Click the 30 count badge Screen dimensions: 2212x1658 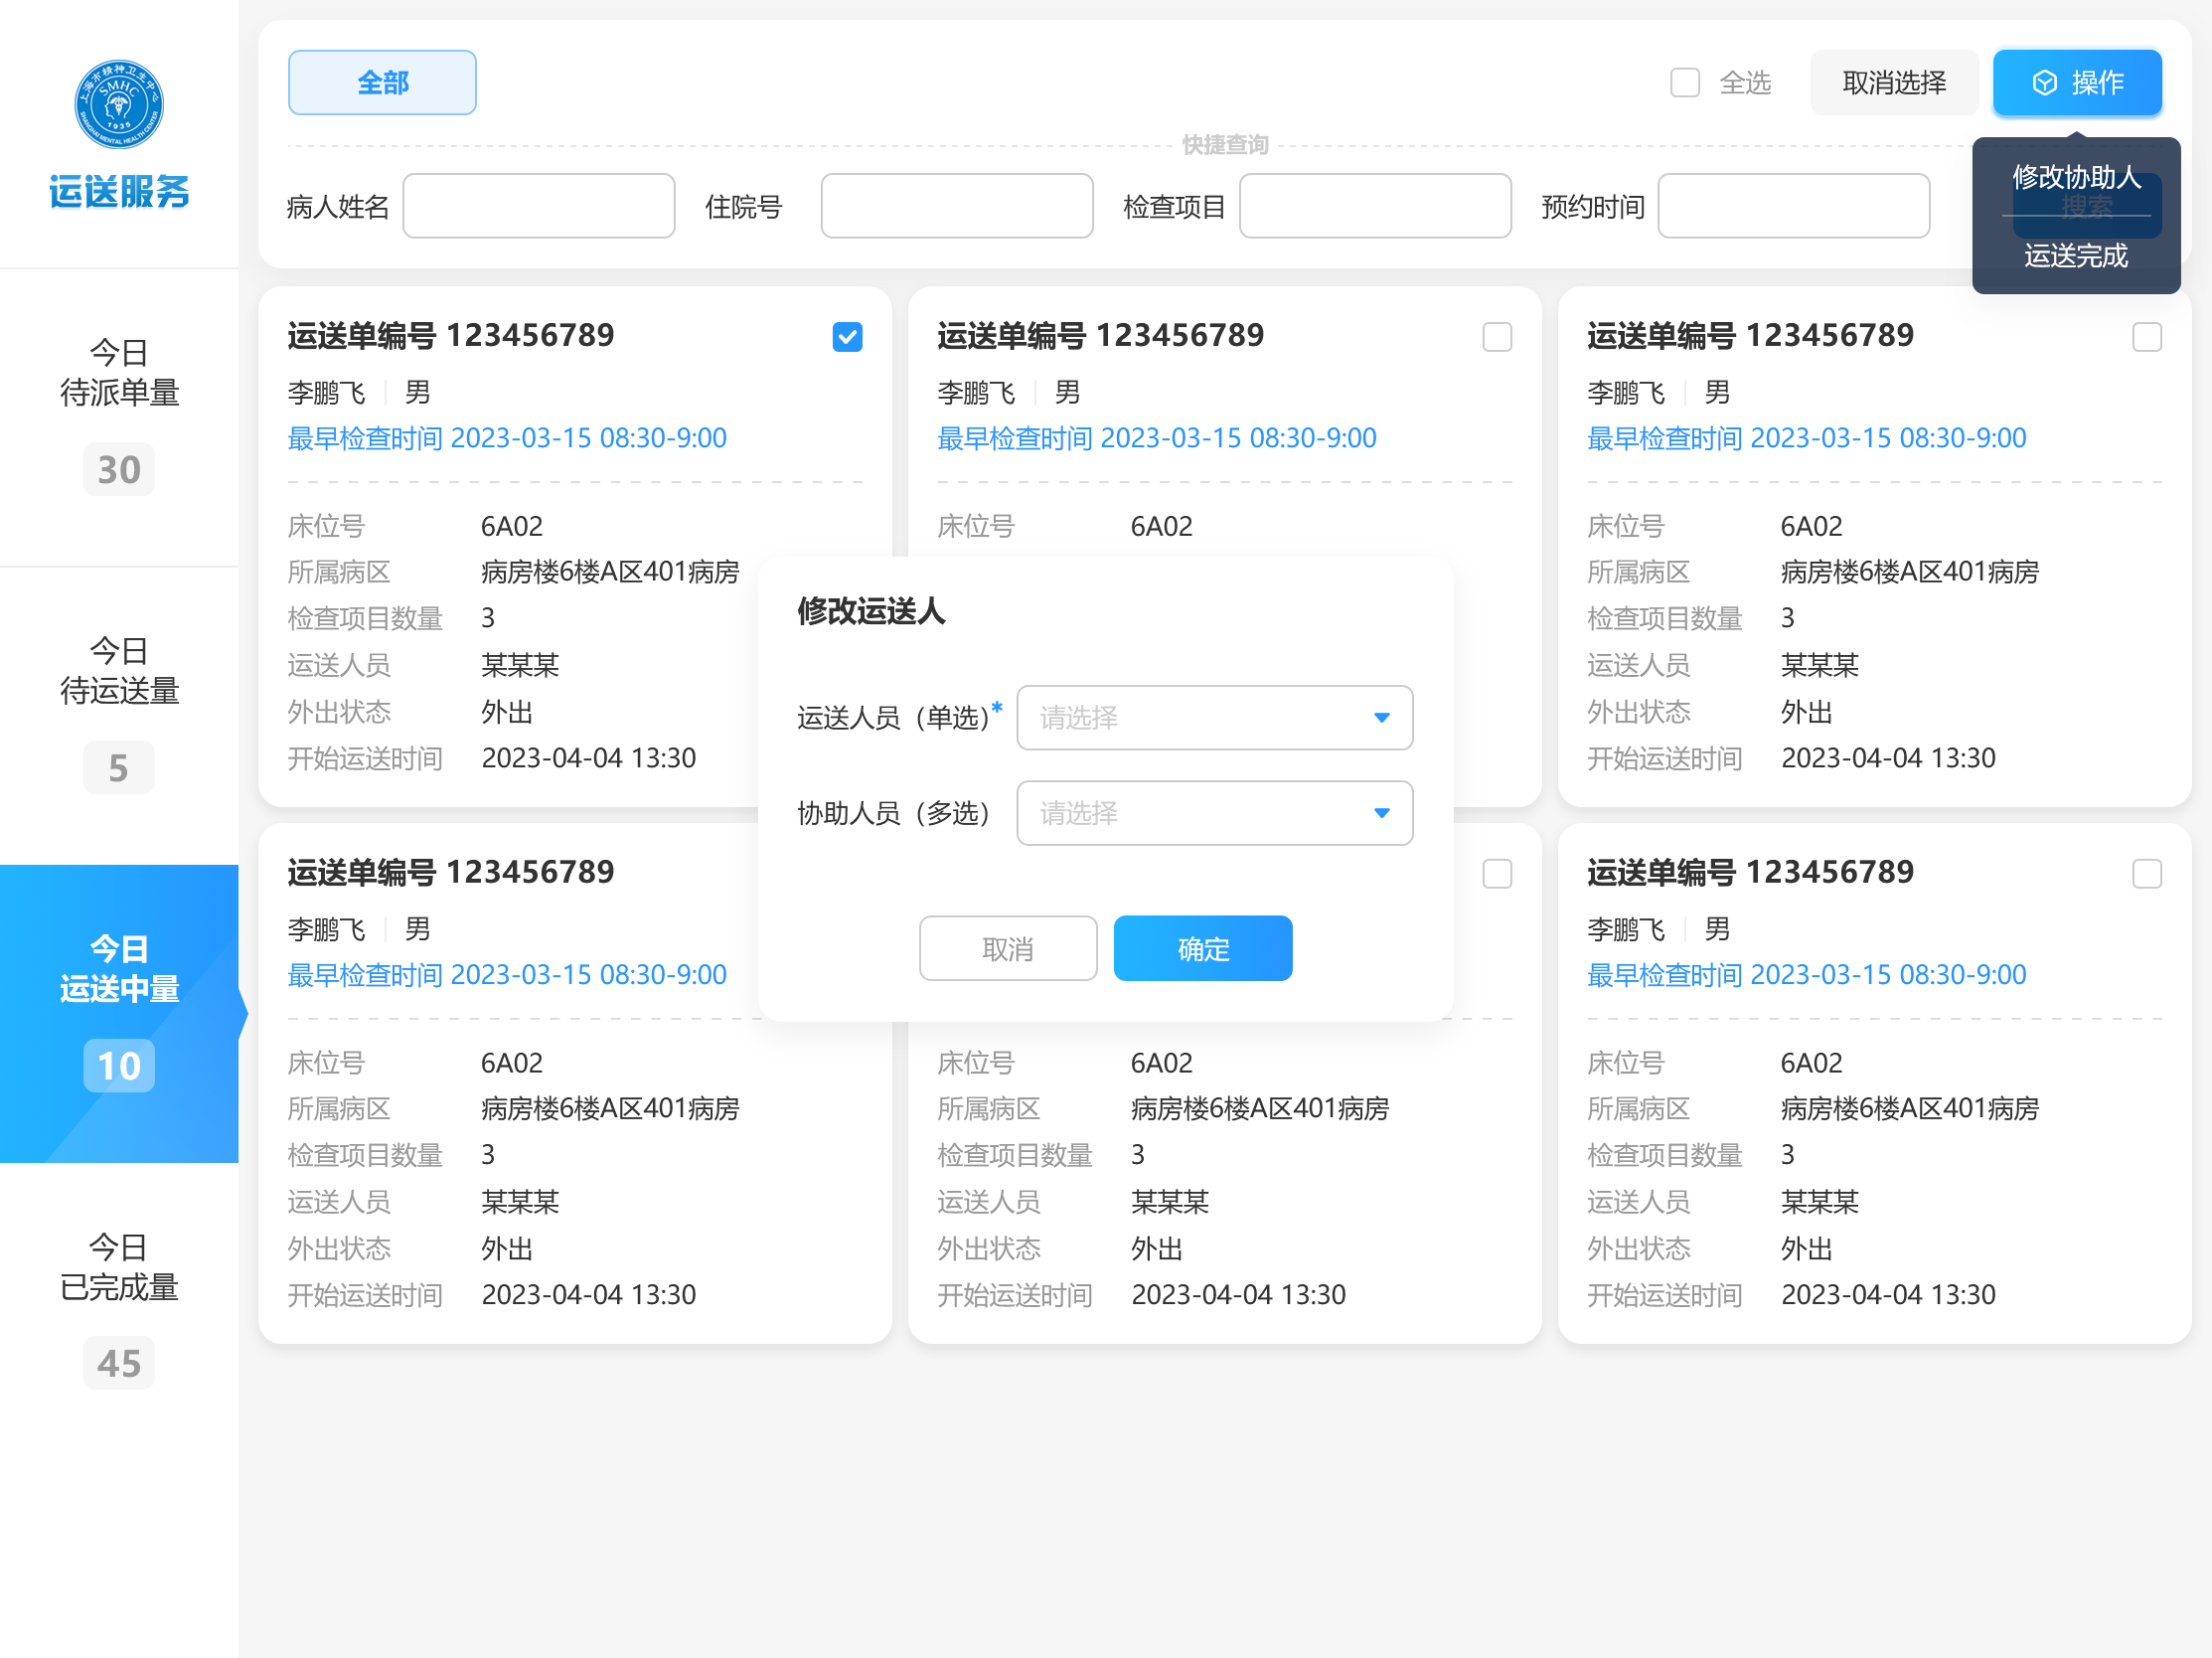[119, 469]
